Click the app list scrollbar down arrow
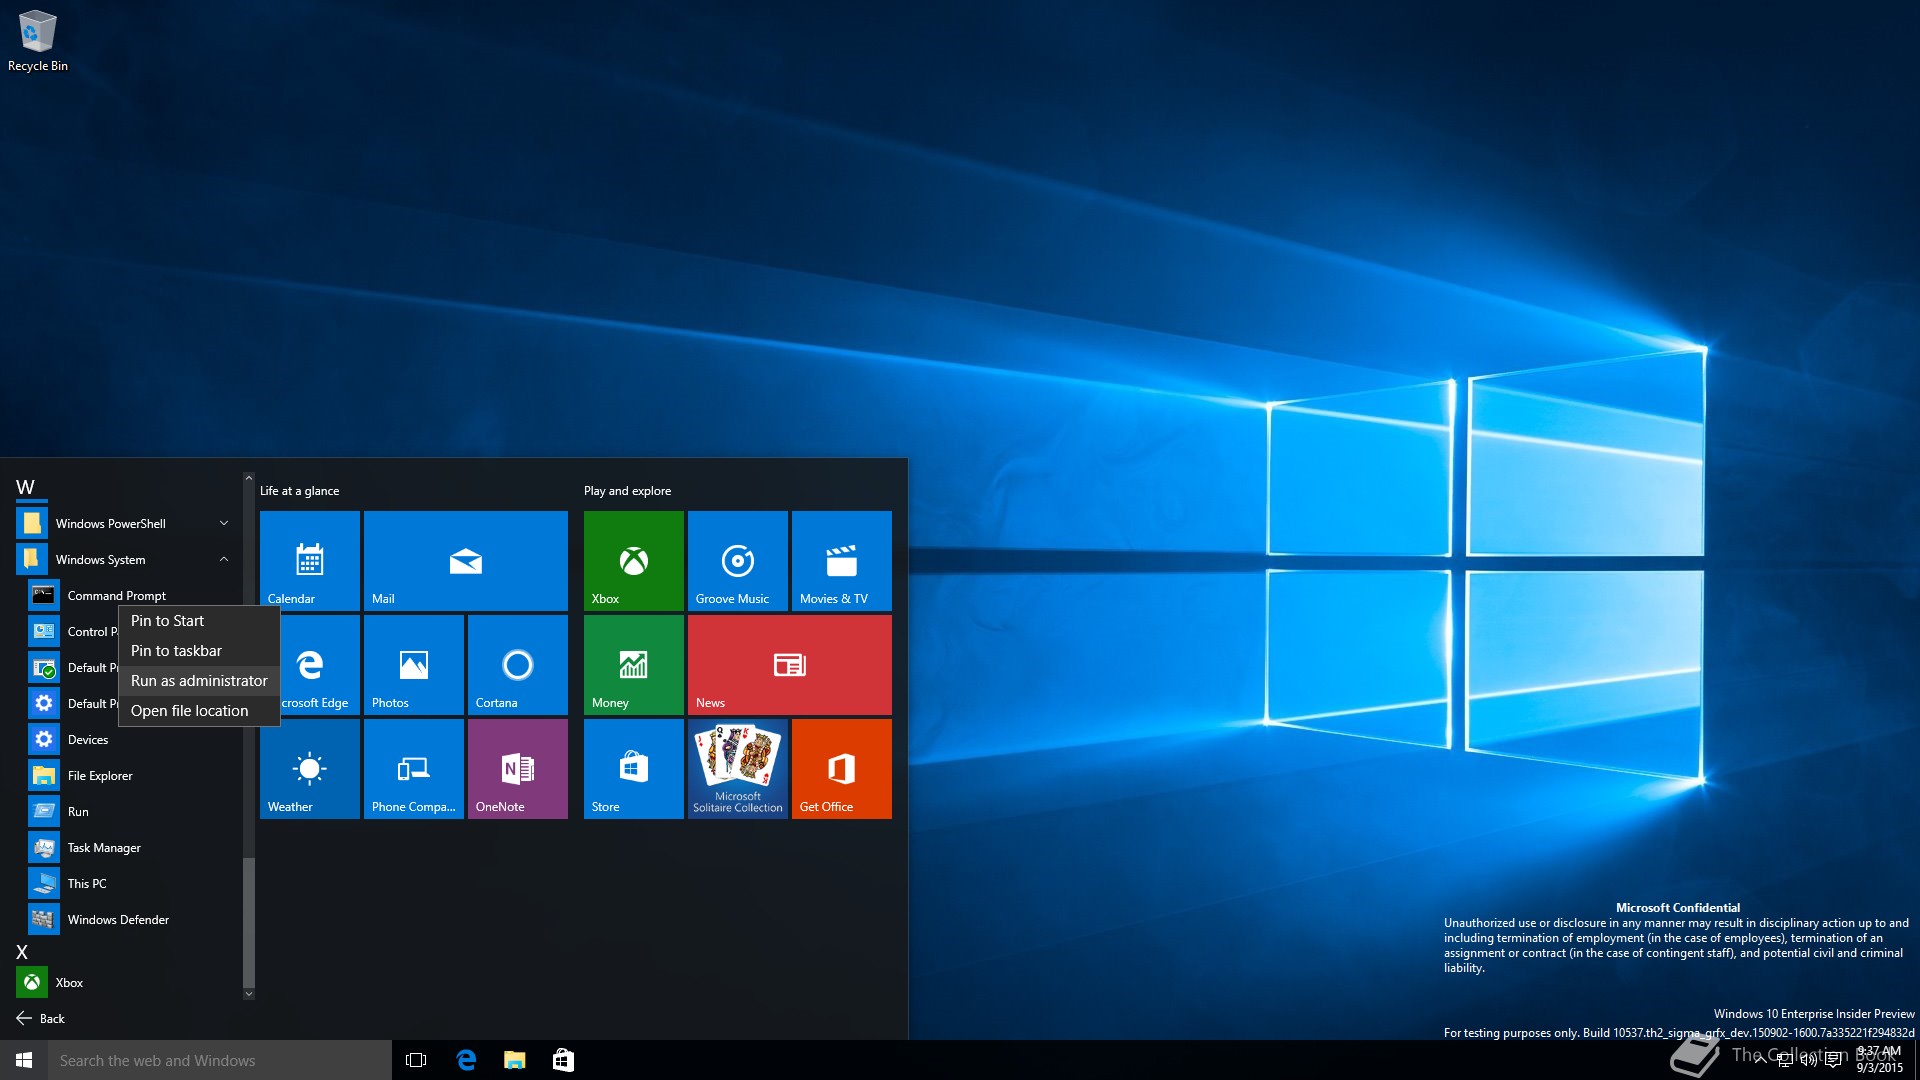 click(x=249, y=993)
